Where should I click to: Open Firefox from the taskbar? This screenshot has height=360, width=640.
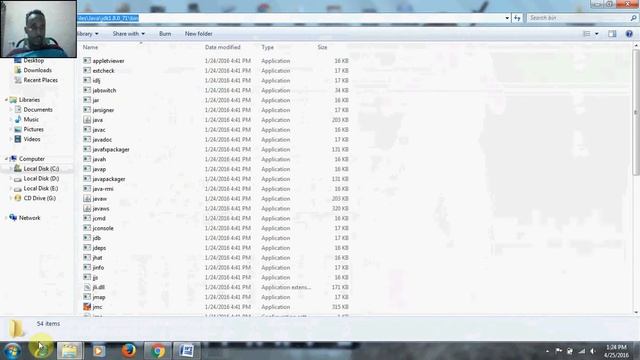pos(129,351)
